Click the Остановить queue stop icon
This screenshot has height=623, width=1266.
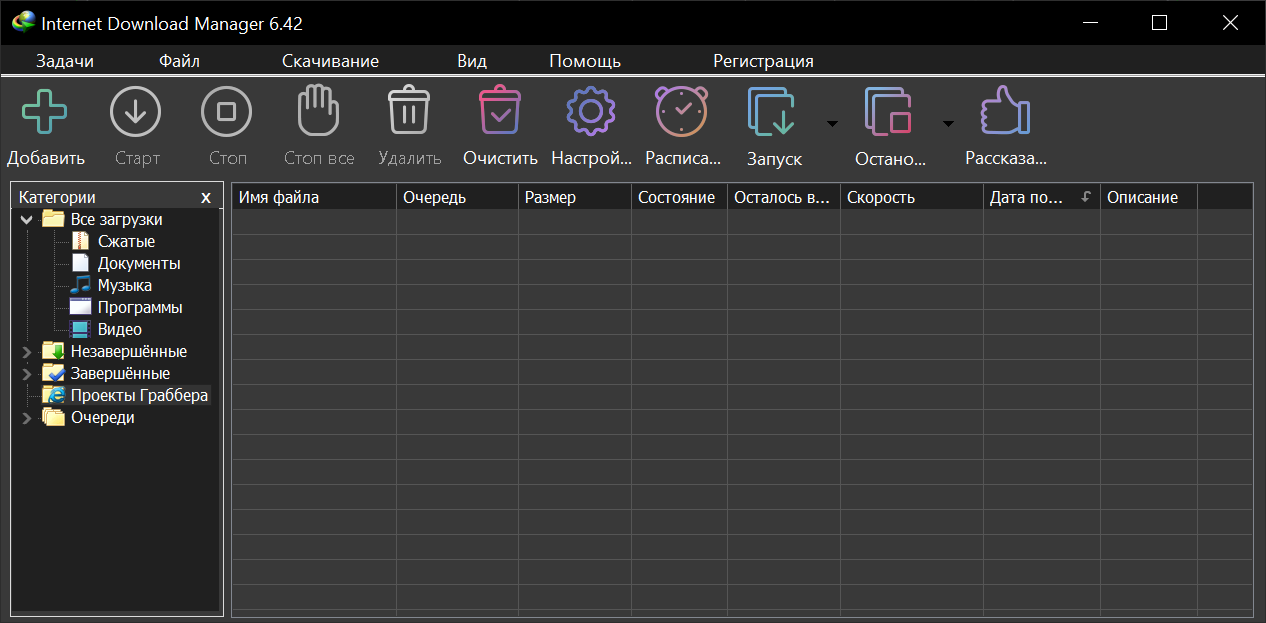(x=889, y=111)
